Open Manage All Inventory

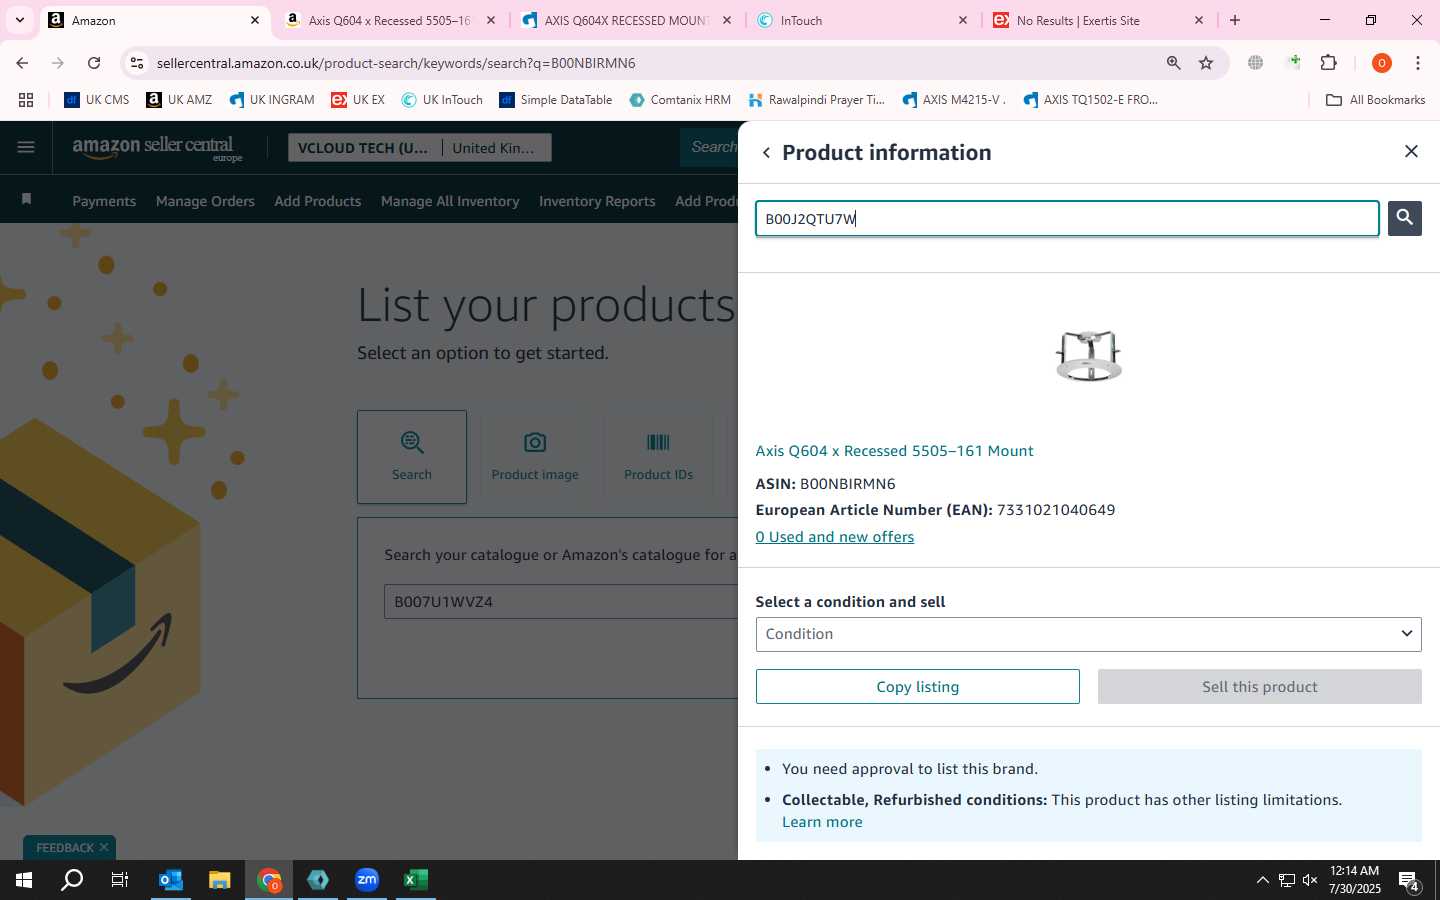(x=450, y=201)
